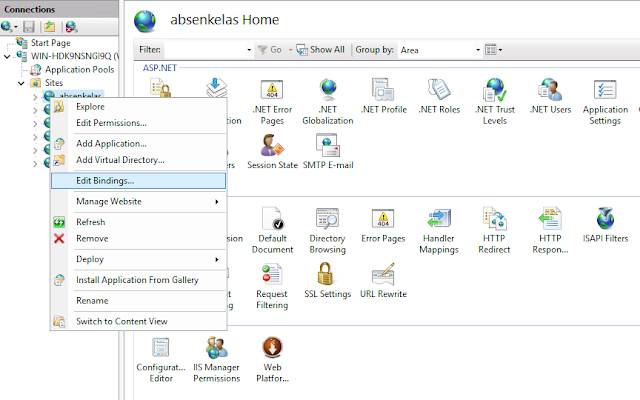Open the .NET Roles feature

439,96
